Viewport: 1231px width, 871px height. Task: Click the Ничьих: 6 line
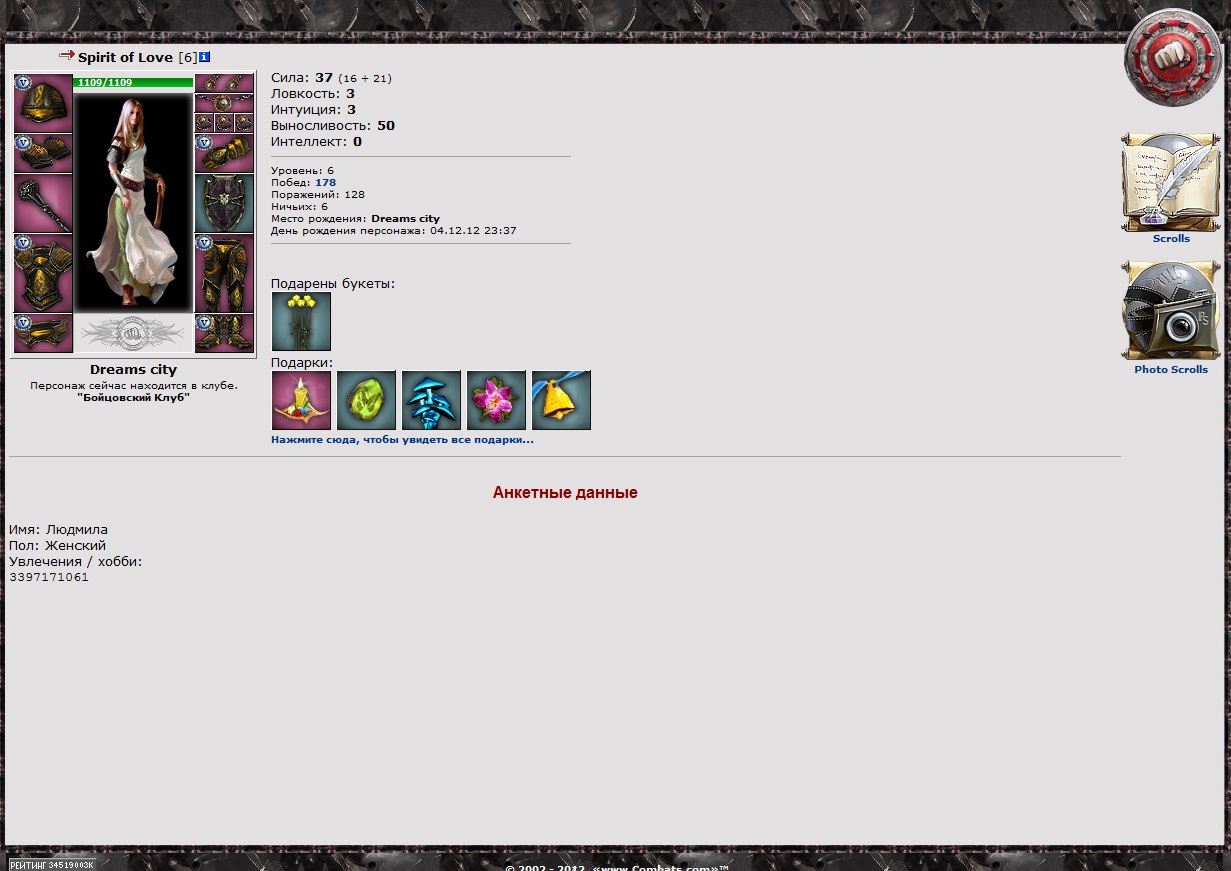[299, 207]
